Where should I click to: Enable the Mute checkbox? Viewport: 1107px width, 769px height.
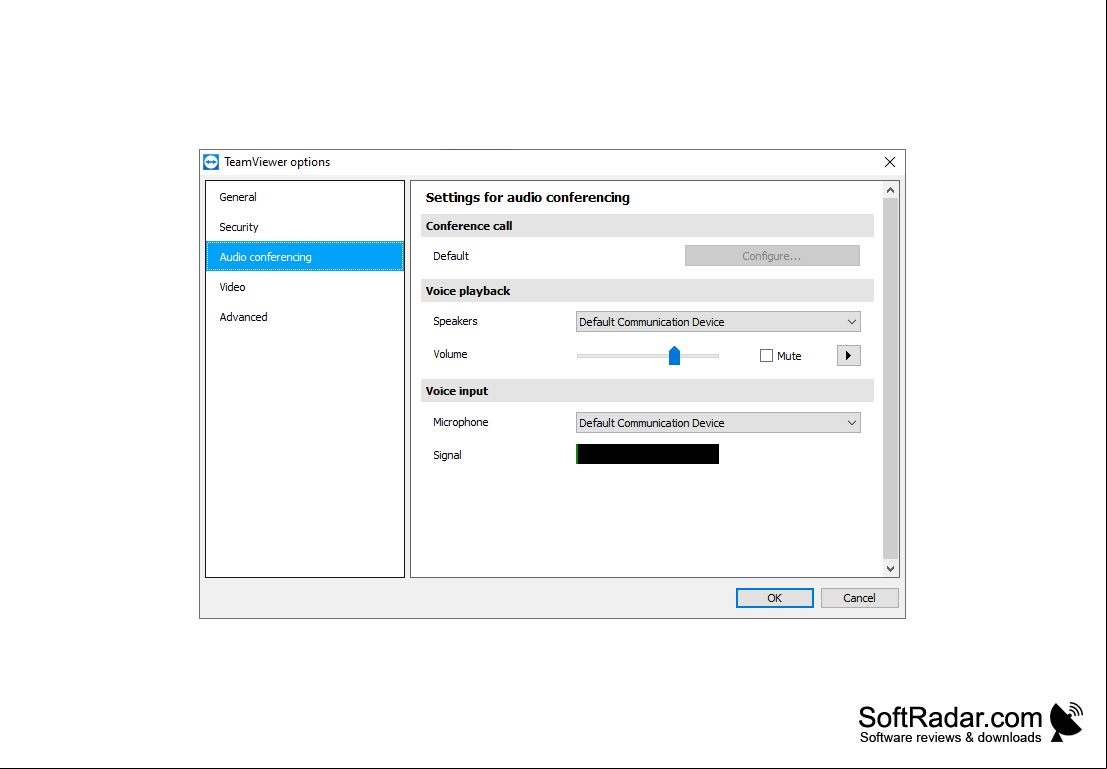coord(766,356)
